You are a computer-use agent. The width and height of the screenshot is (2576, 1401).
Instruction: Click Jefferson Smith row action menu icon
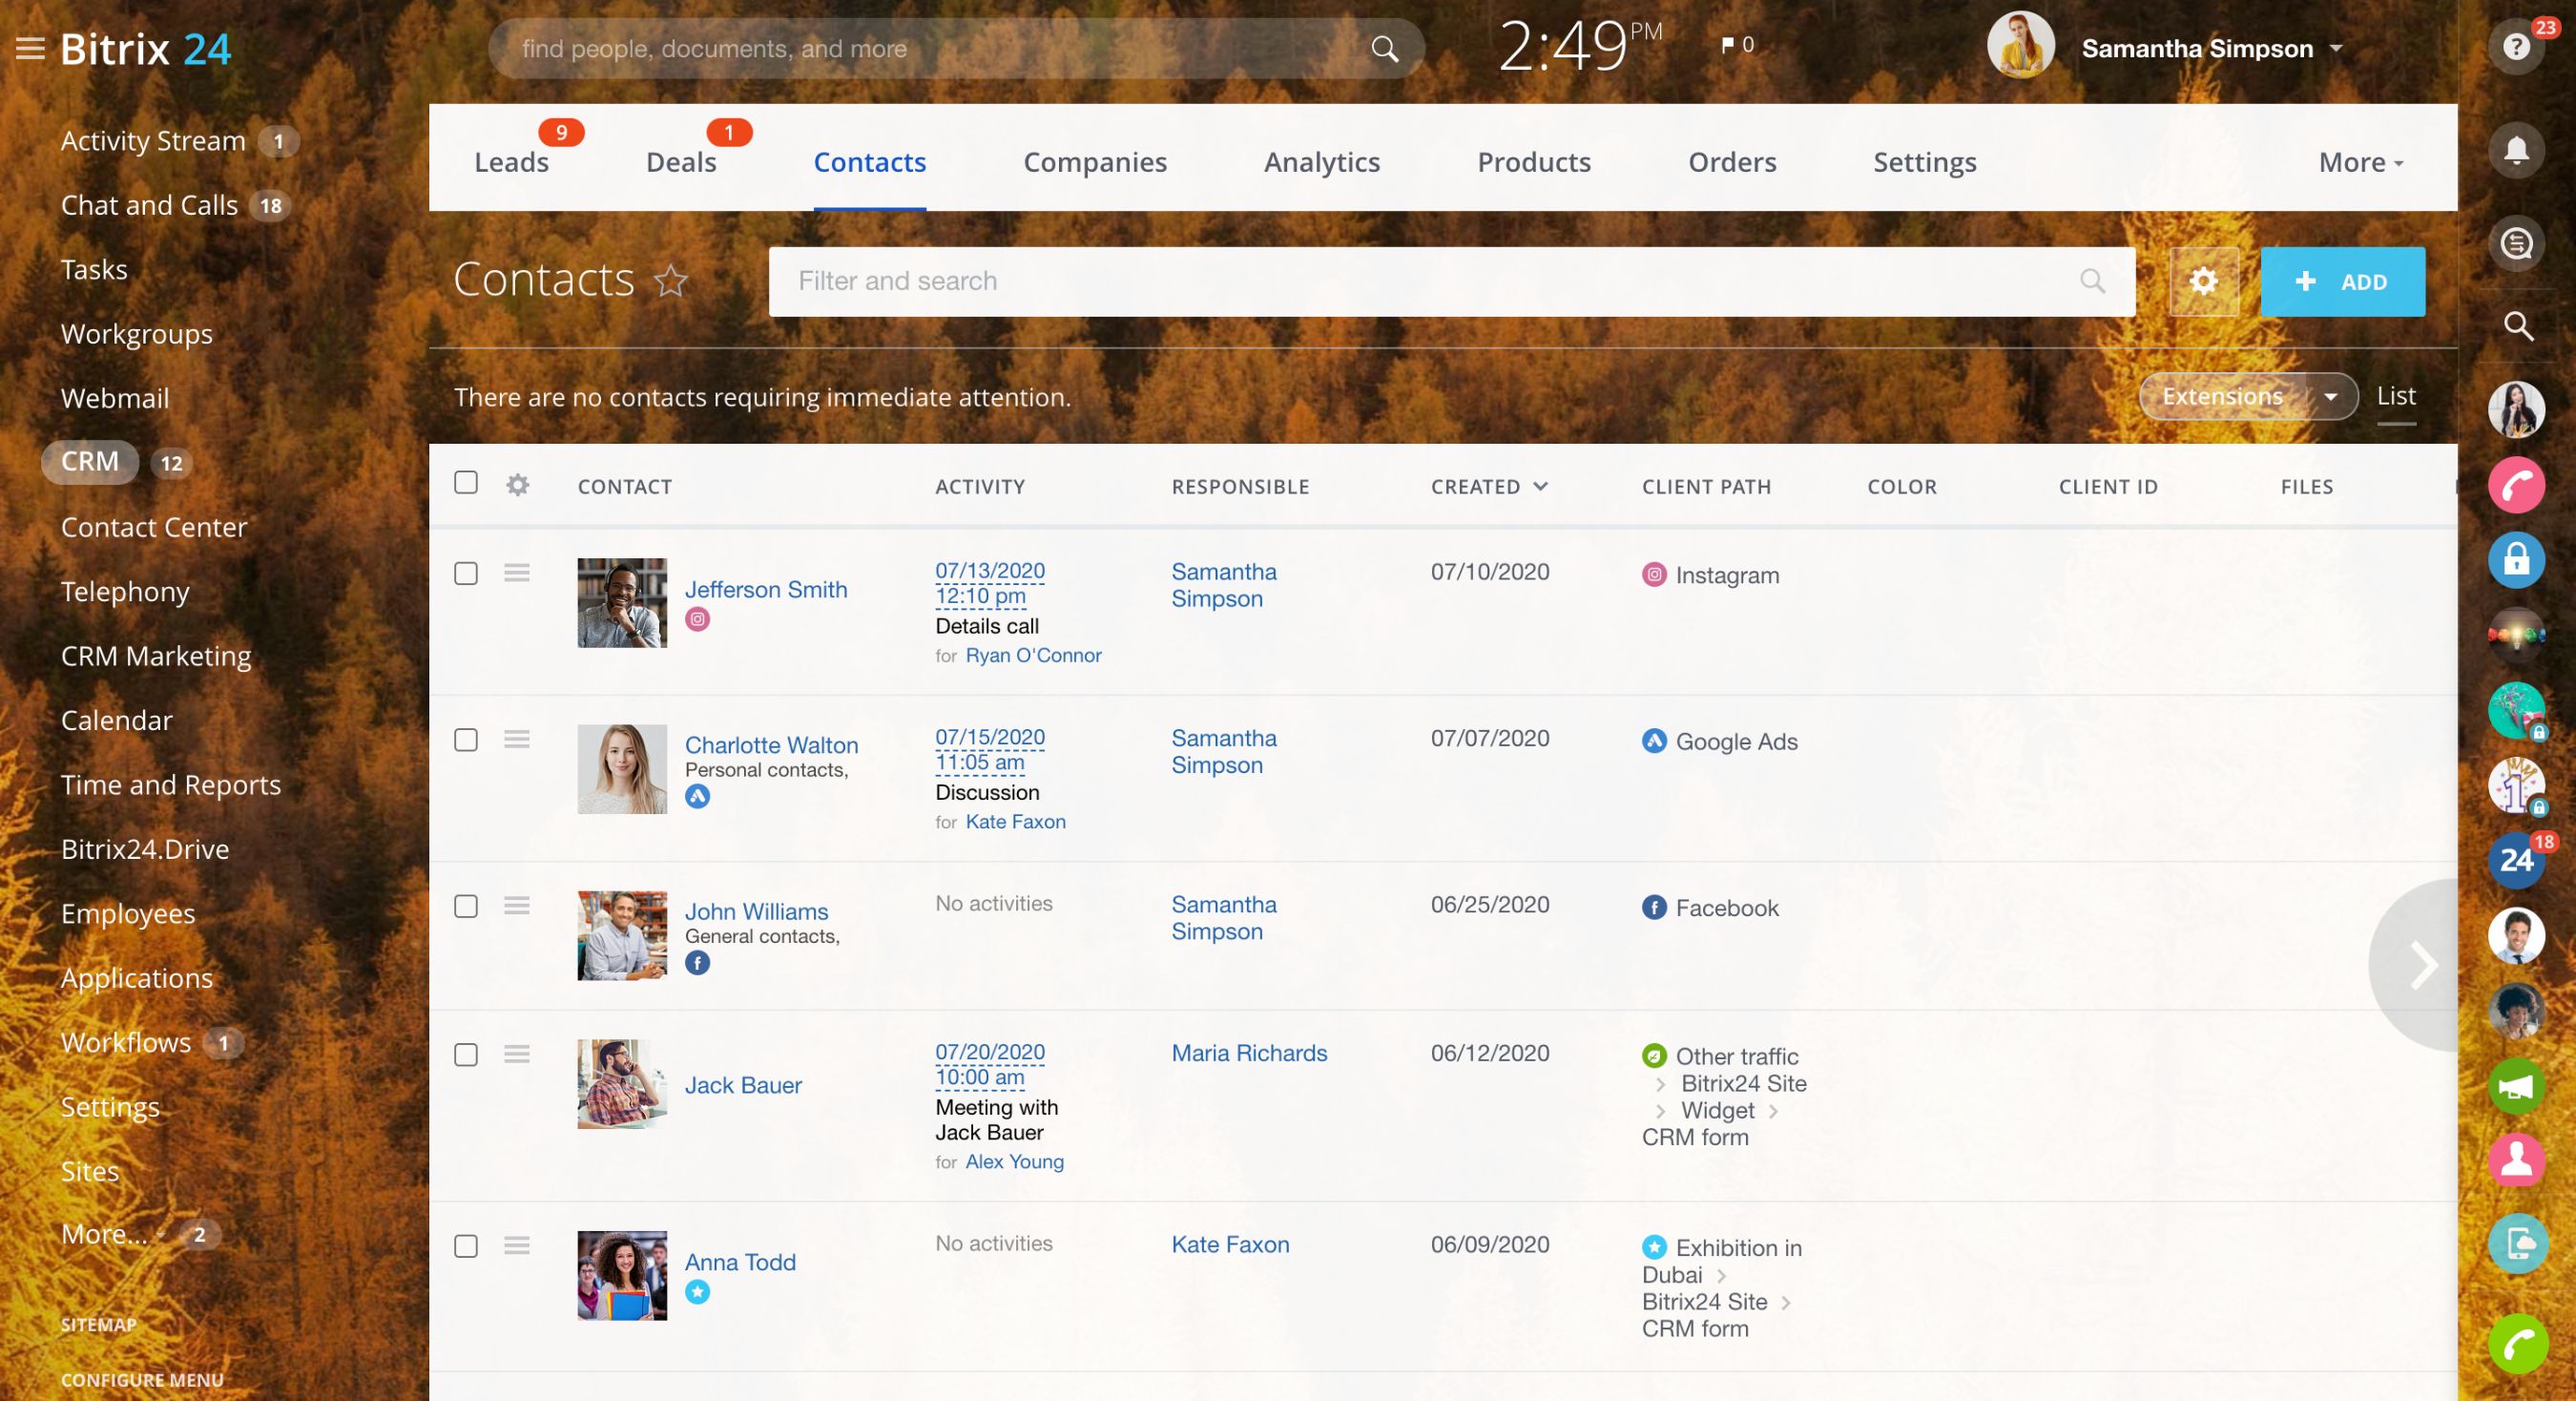[x=517, y=573]
